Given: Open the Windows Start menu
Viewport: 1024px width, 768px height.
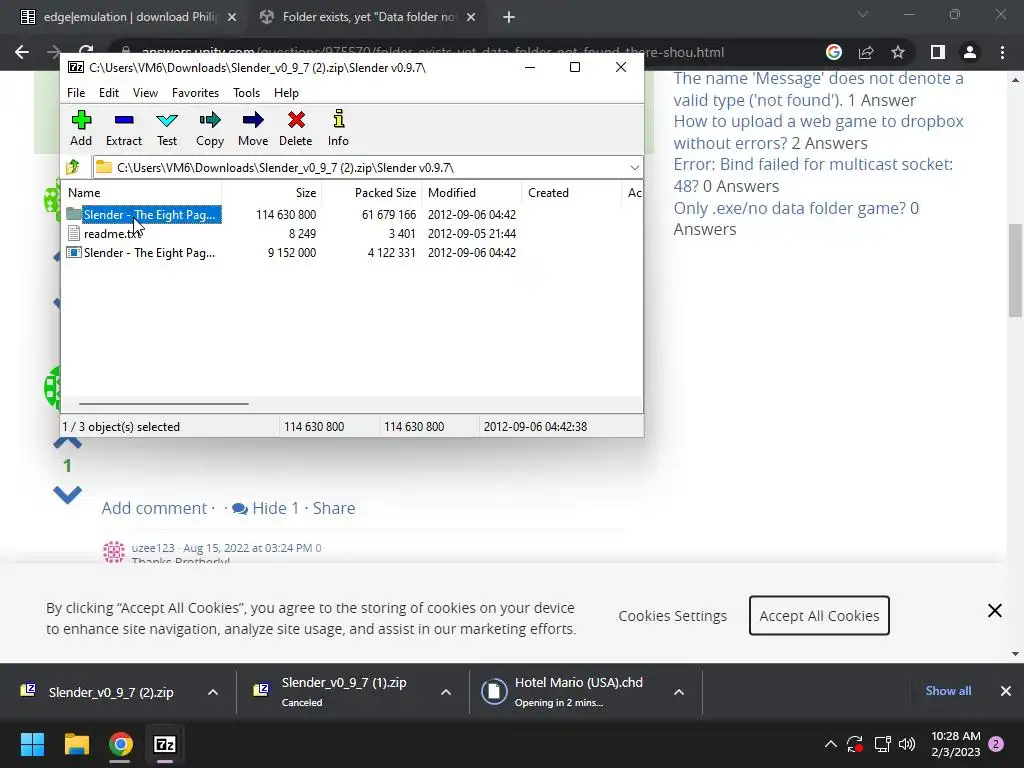Looking at the screenshot, I should pyautogui.click(x=32, y=744).
